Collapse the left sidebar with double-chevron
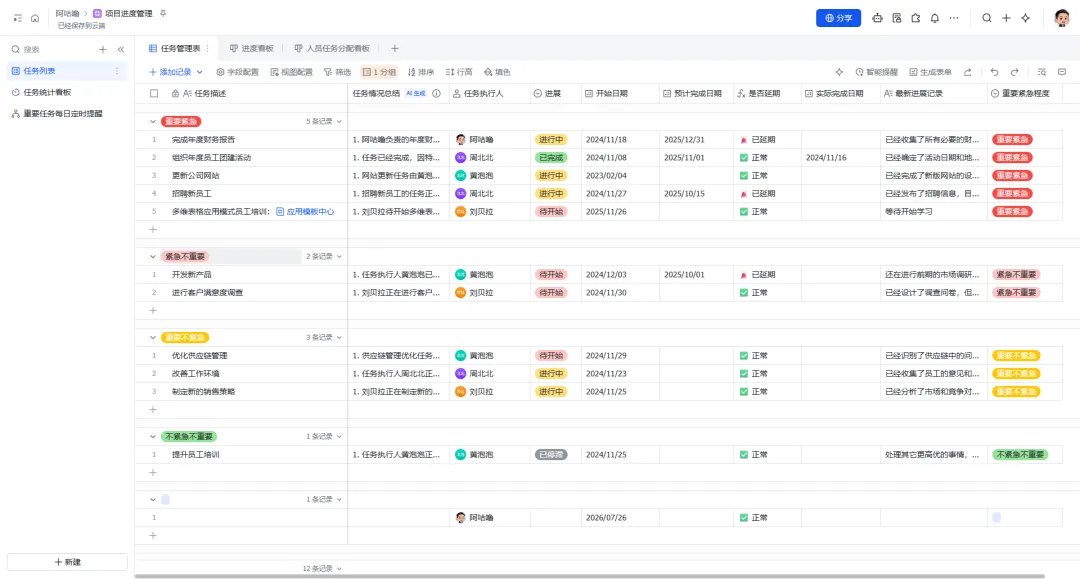1080x580 pixels. 121,50
